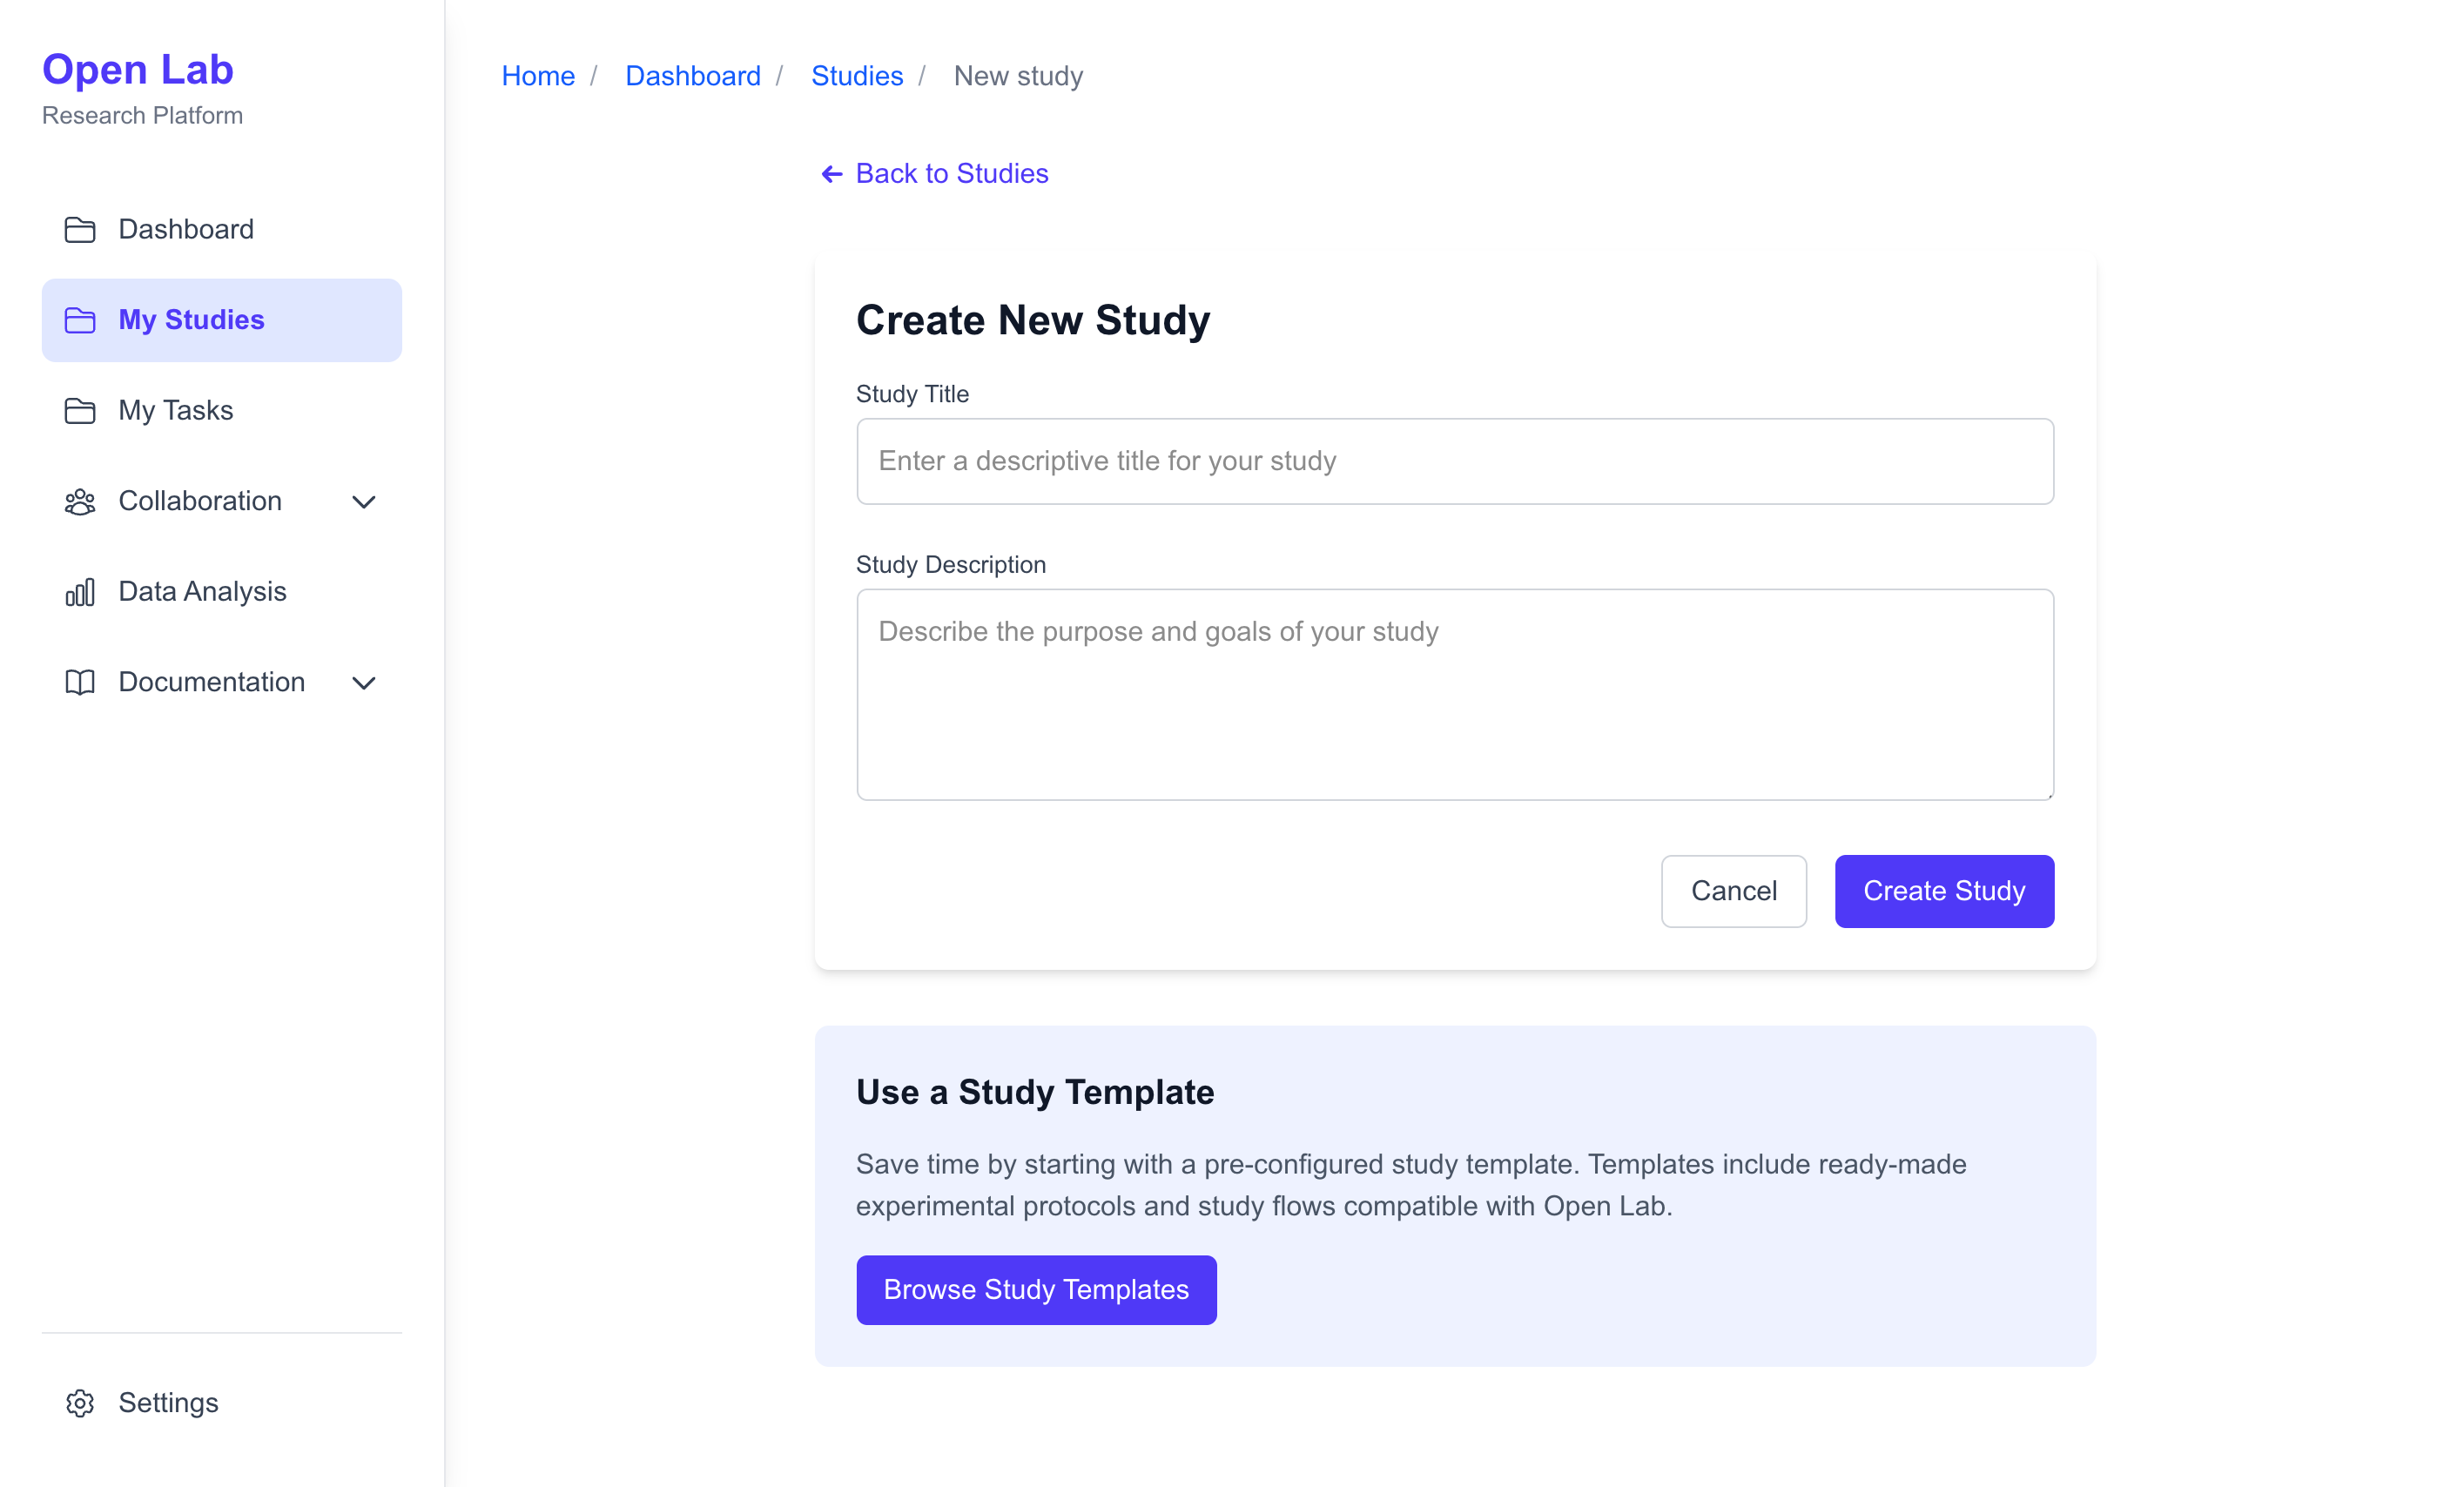Screen dimensions: 2464x1487
Task: Click the Collaboration people icon
Action: 79,501
